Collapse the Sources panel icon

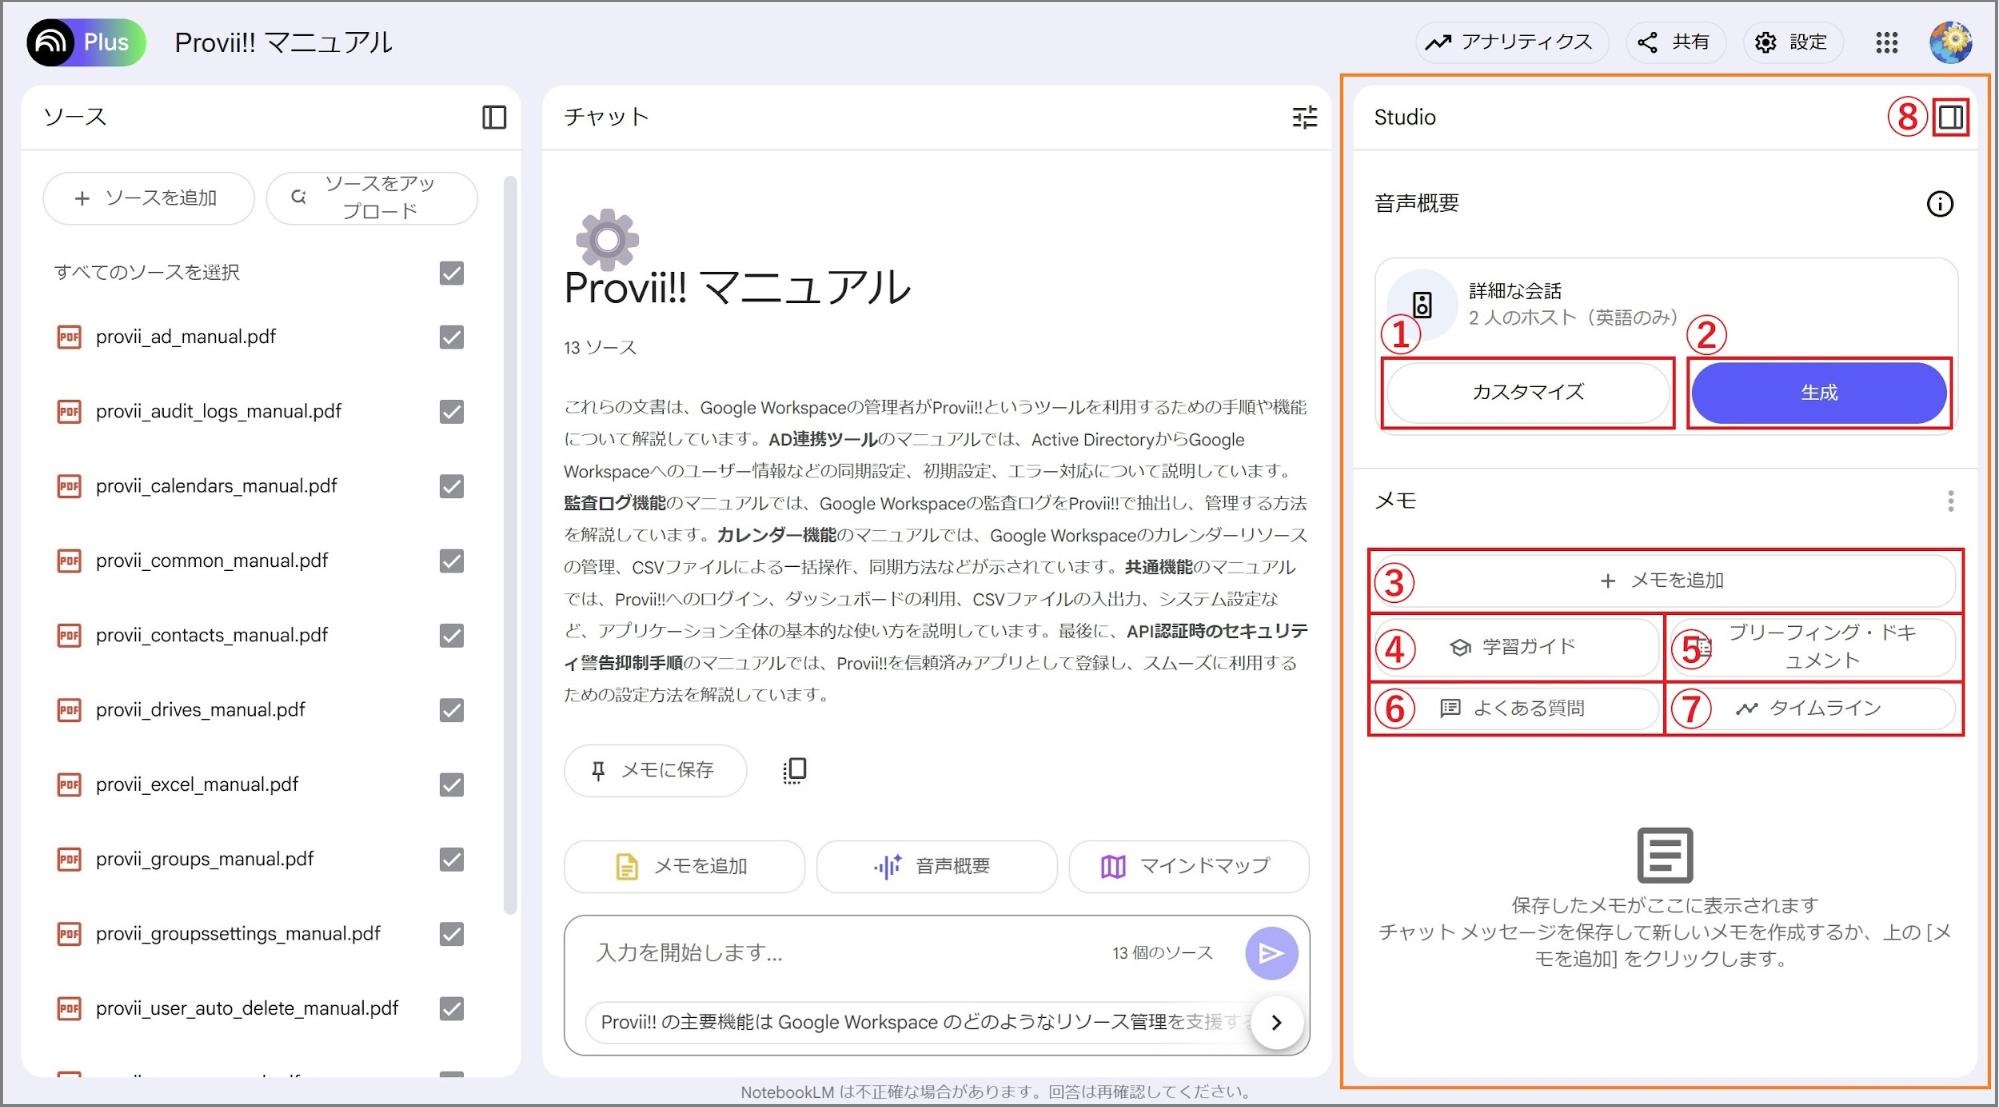494,117
